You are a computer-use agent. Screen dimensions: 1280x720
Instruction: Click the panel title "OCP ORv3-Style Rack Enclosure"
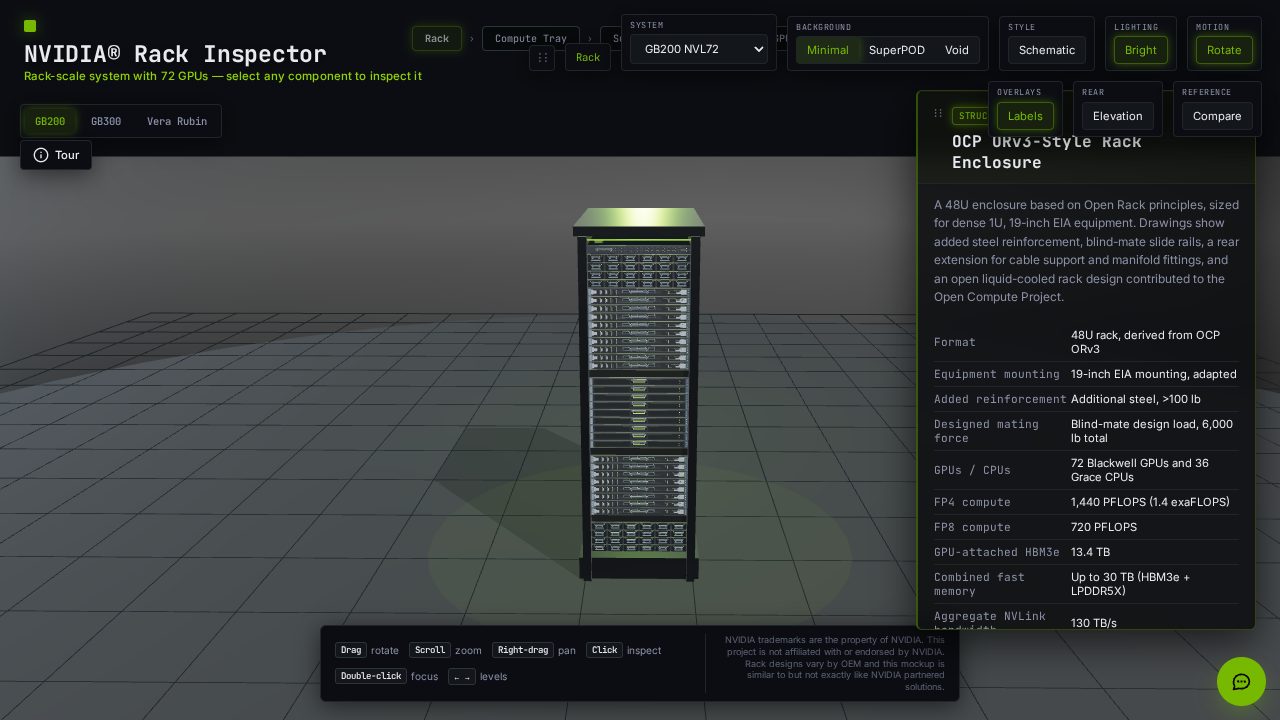click(x=1047, y=152)
